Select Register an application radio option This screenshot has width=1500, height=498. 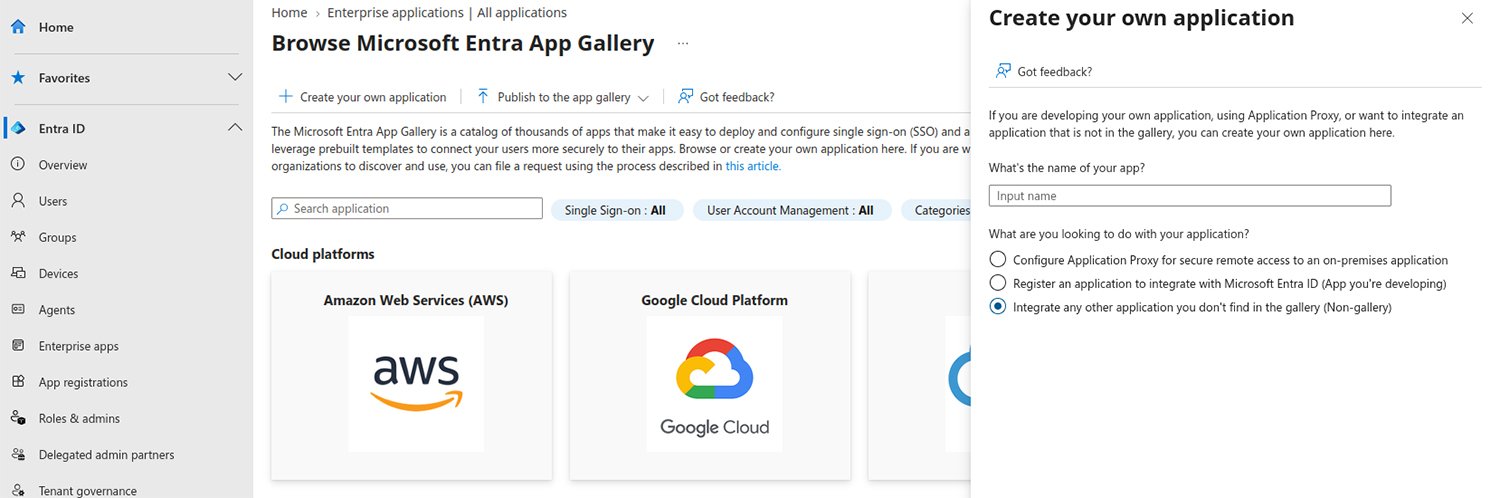(997, 283)
